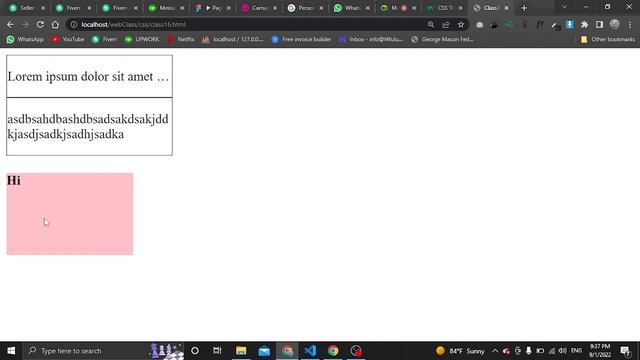Bookmark this page with the star icon
The height and width of the screenshot is (360, 640).
[x=461, y=24]
